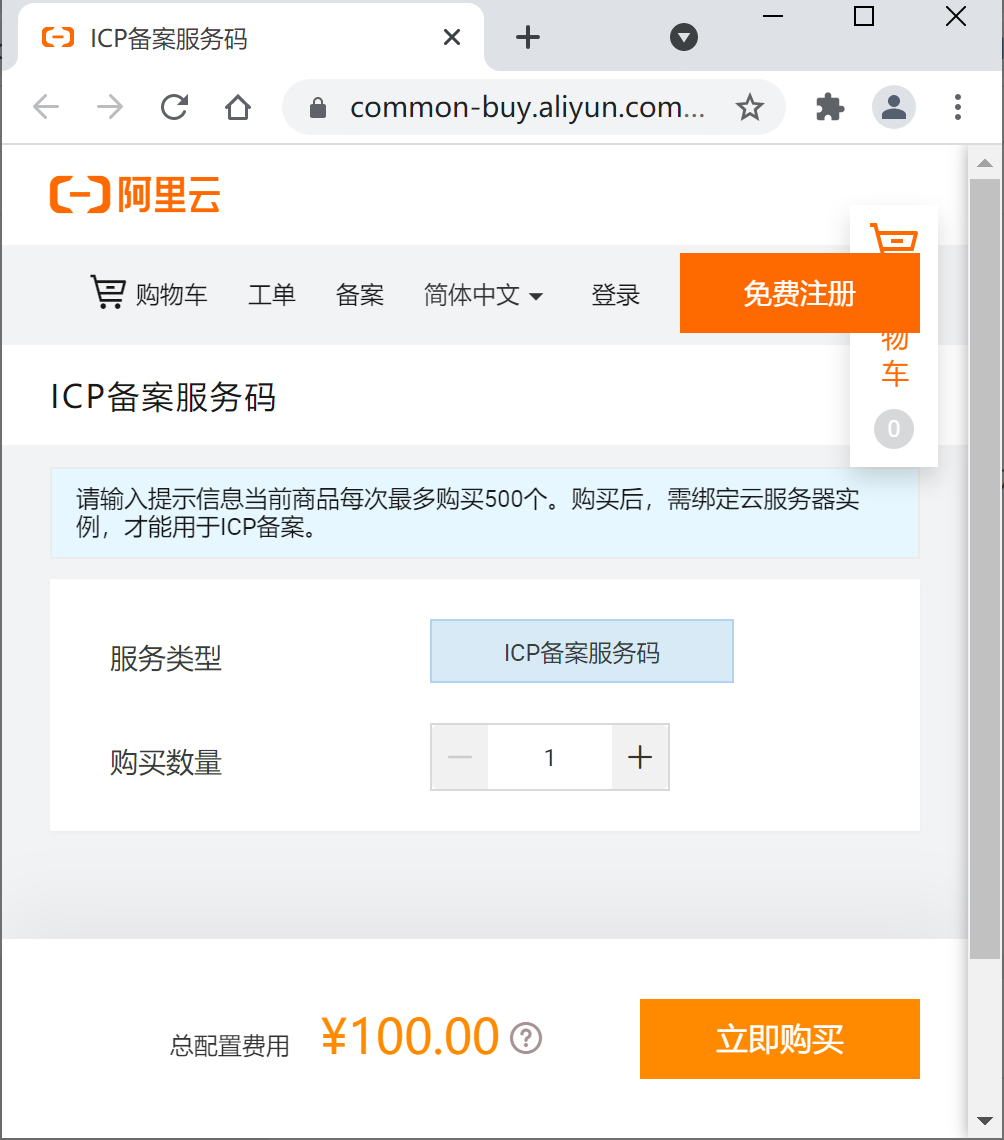The width and height of the screenshot is (1004, 1140).
Task: Click the Aliyun logo
Action: 135,195
